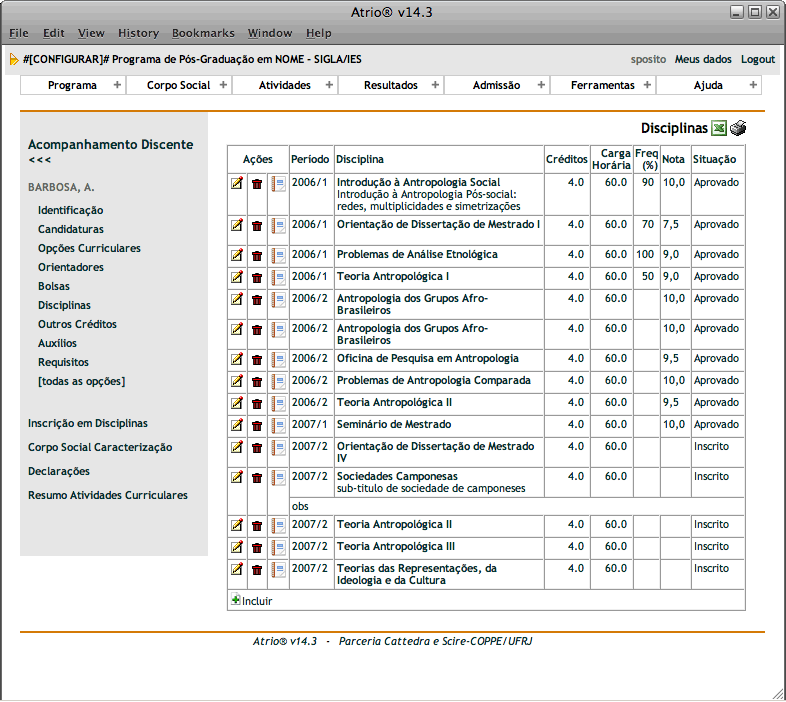786x702 pixels.
Task: View details of Teoria Antropológica I row
Action: click(278, 277)
